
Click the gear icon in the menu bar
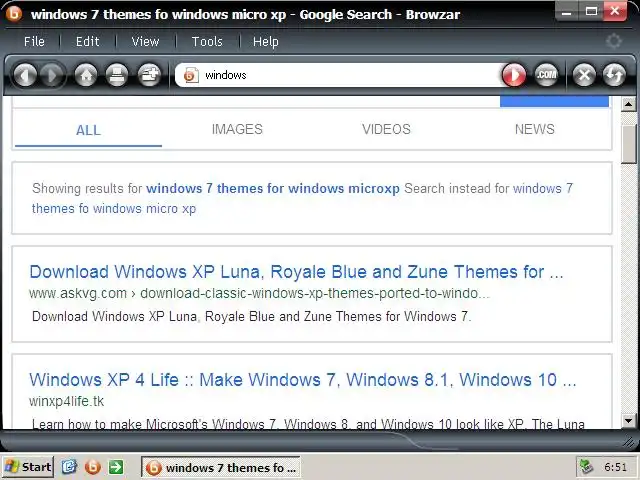click(x=613, y=41)
